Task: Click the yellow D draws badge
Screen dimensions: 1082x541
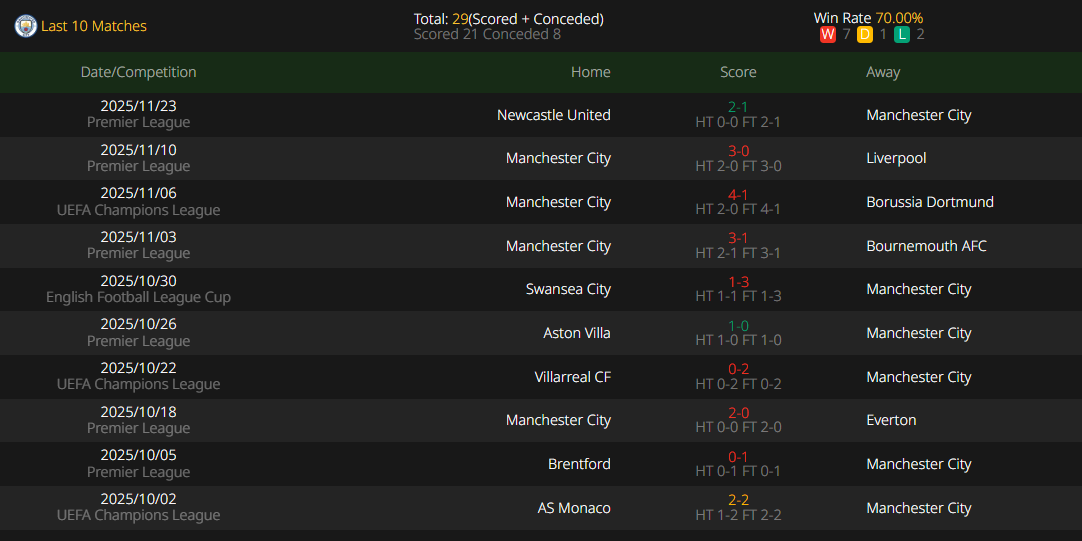Action: [865, 34]
